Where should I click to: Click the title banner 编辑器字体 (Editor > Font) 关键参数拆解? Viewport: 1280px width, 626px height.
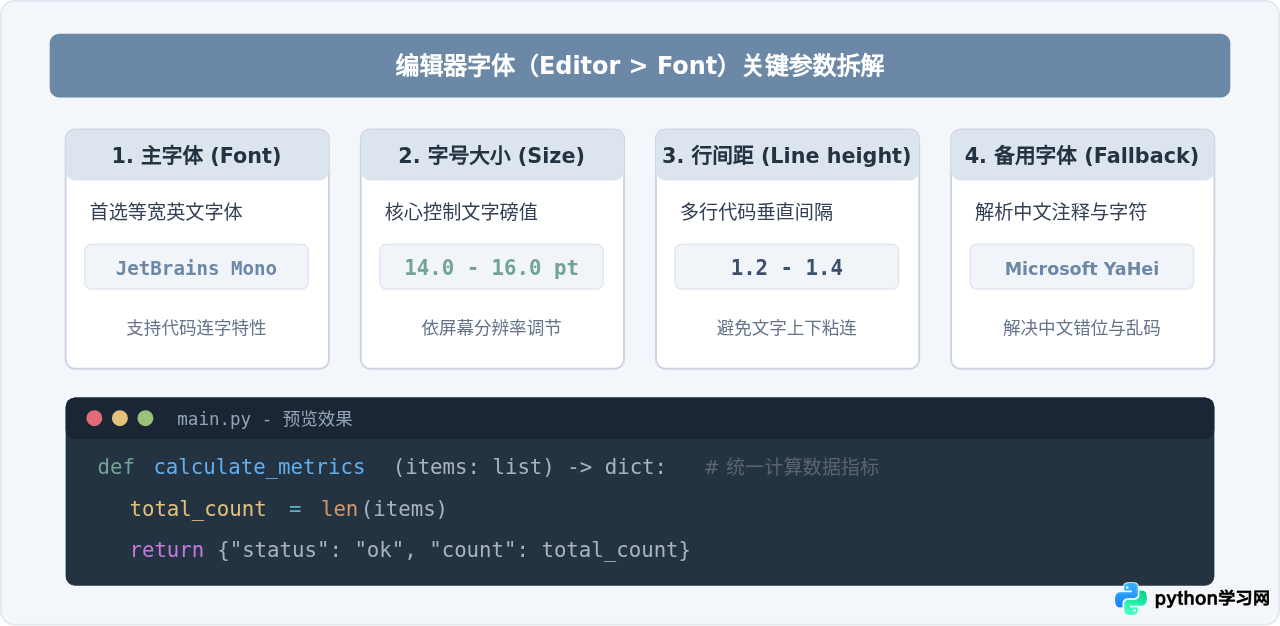point(640,66)
